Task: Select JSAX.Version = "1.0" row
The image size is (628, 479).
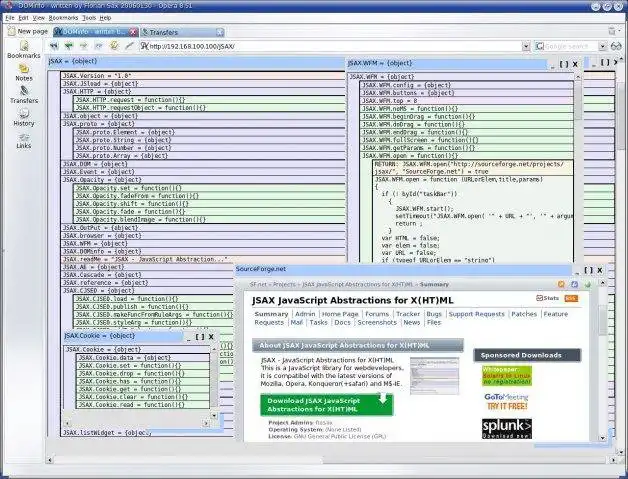Action: tap(203, 76)
